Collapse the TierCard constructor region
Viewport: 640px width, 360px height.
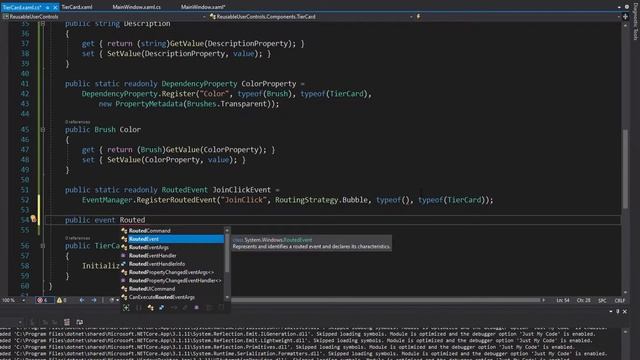point(43,246)
